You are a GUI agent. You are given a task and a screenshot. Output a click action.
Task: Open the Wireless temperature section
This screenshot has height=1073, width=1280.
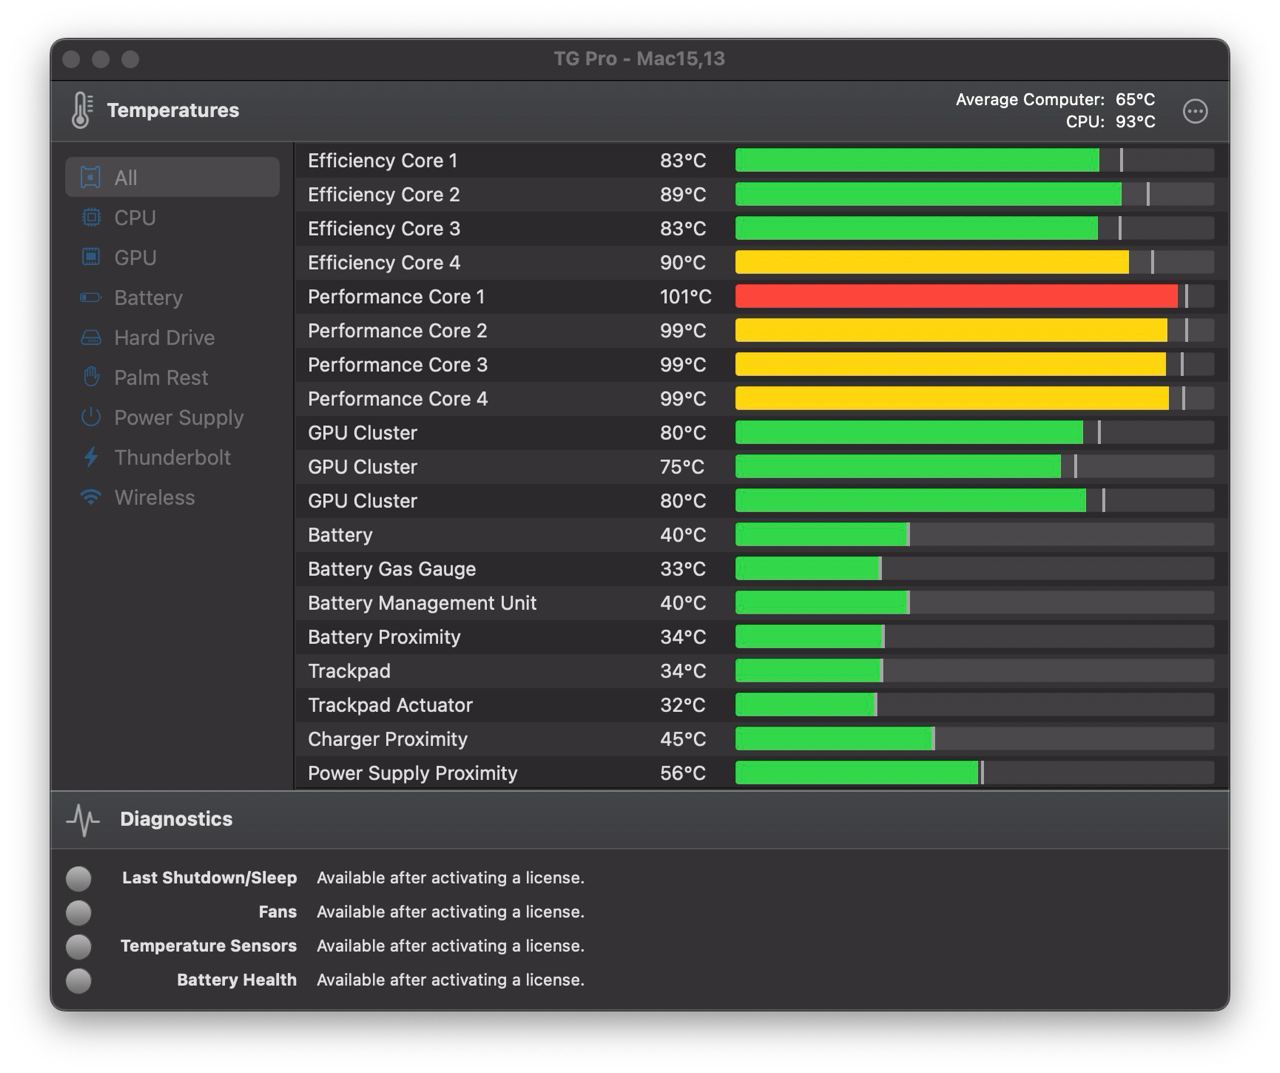tap(154, 497)
